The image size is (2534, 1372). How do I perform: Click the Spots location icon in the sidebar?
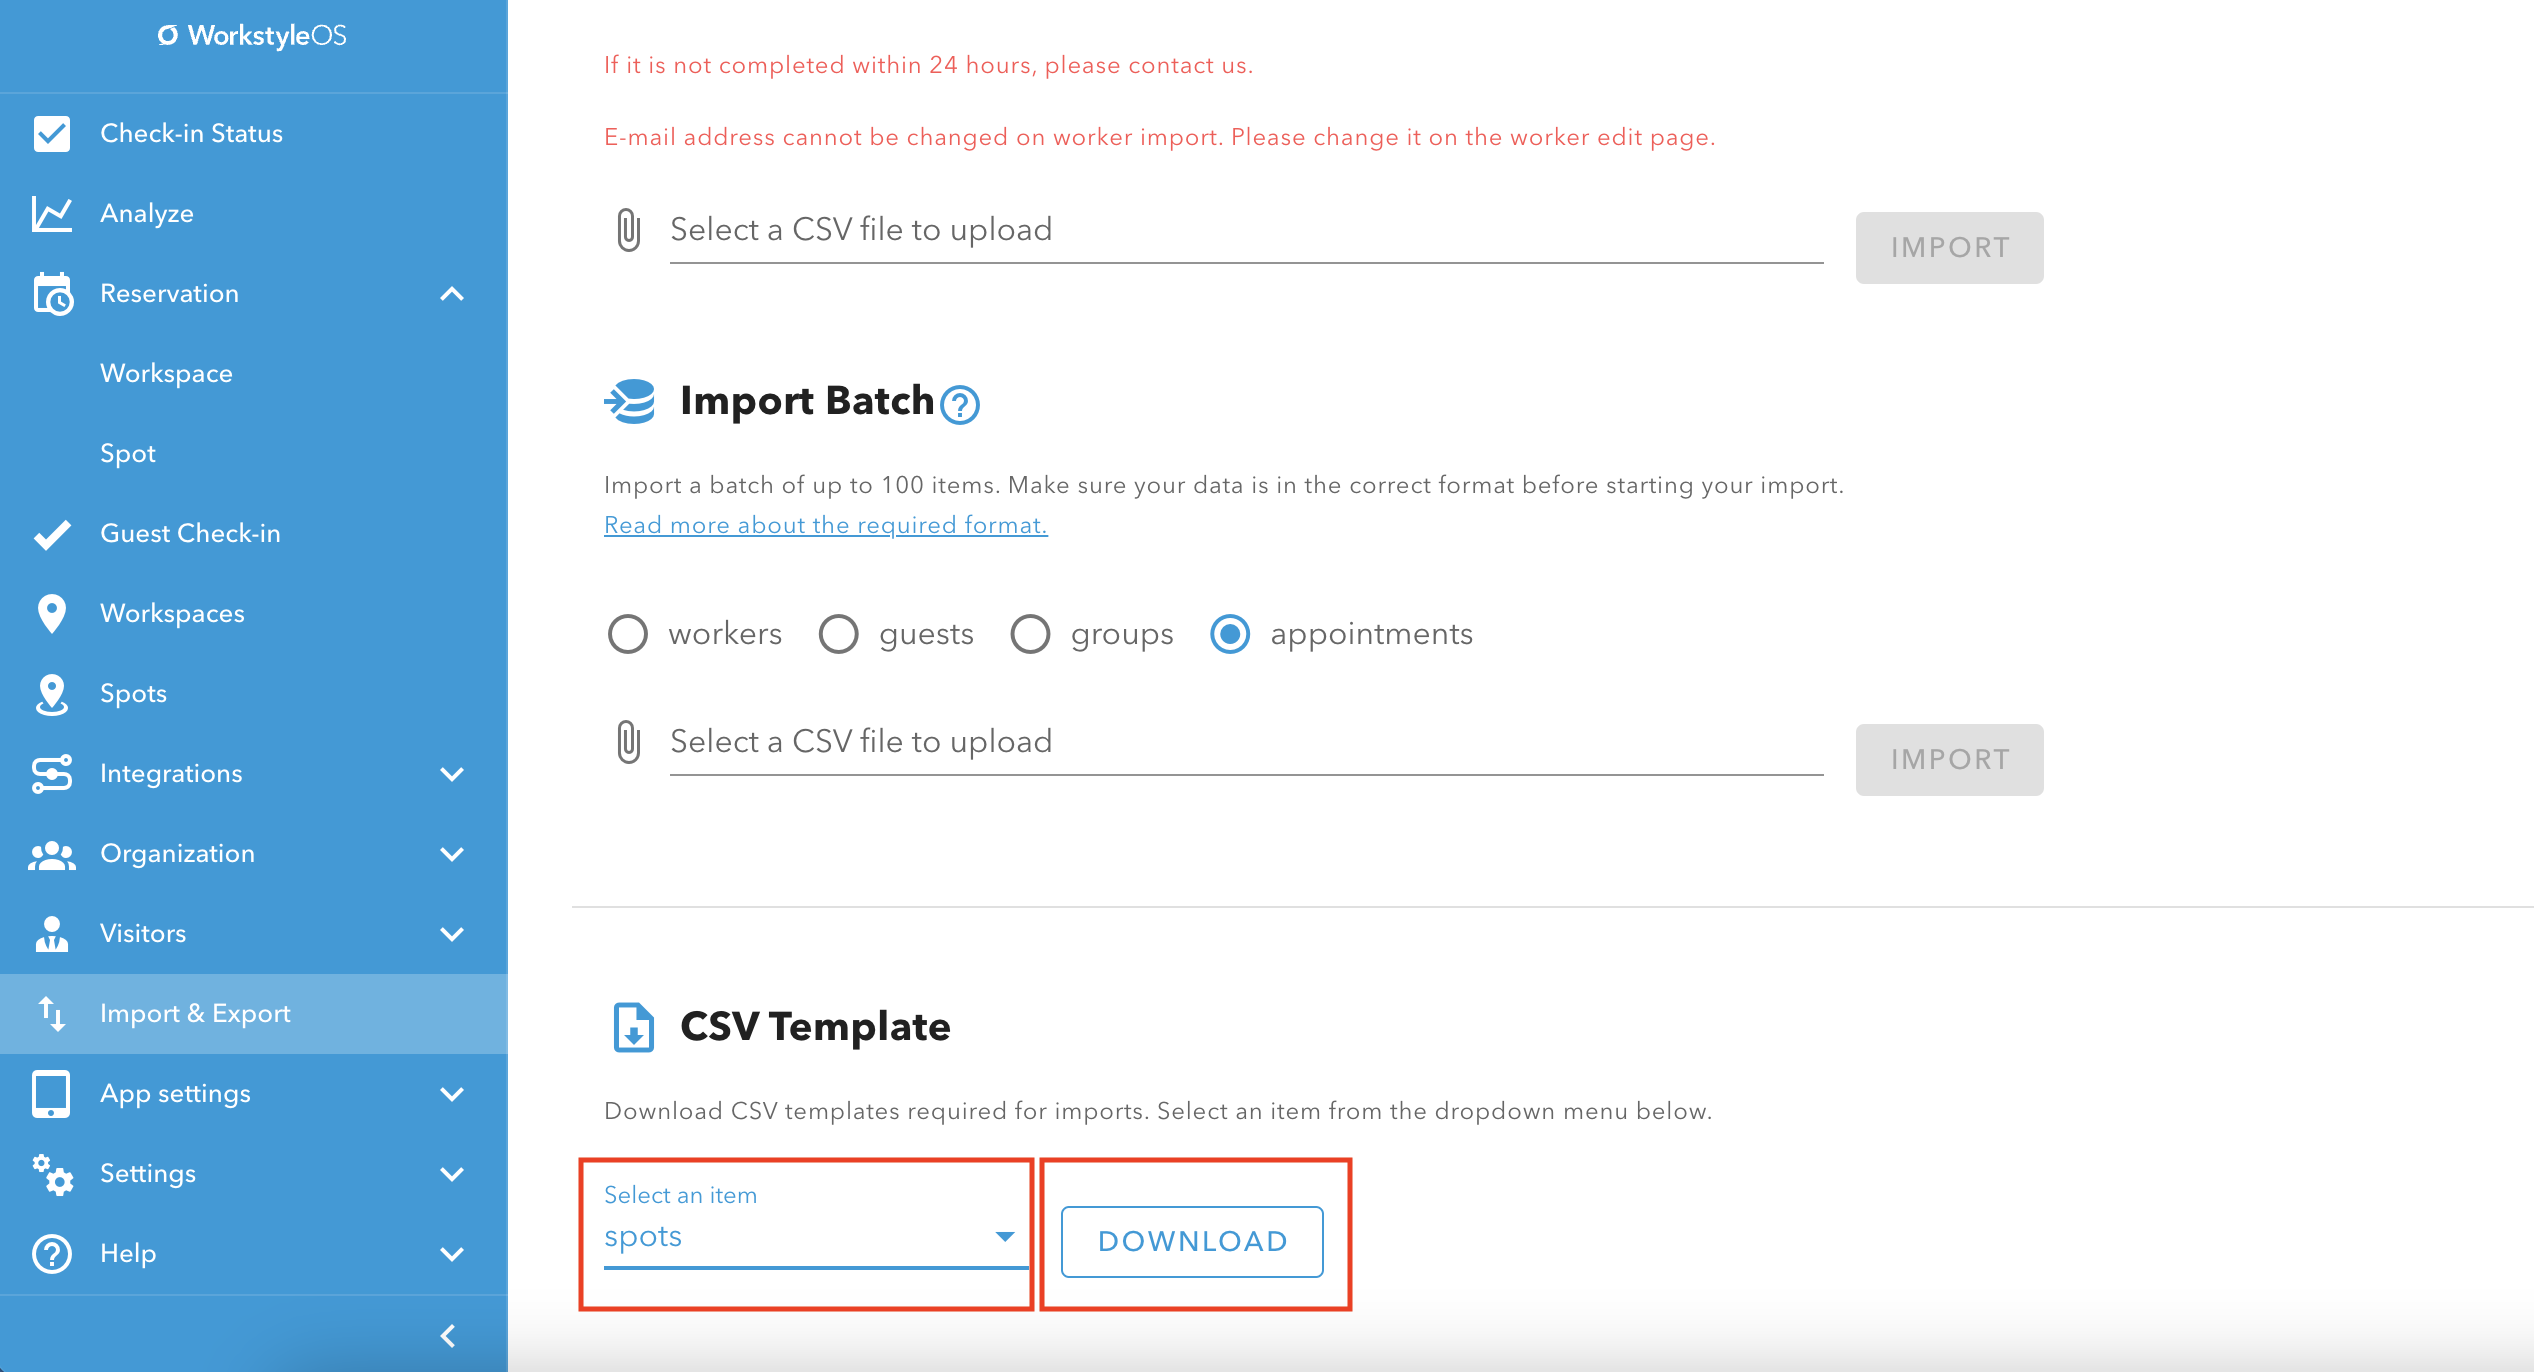tap(52, 694)
